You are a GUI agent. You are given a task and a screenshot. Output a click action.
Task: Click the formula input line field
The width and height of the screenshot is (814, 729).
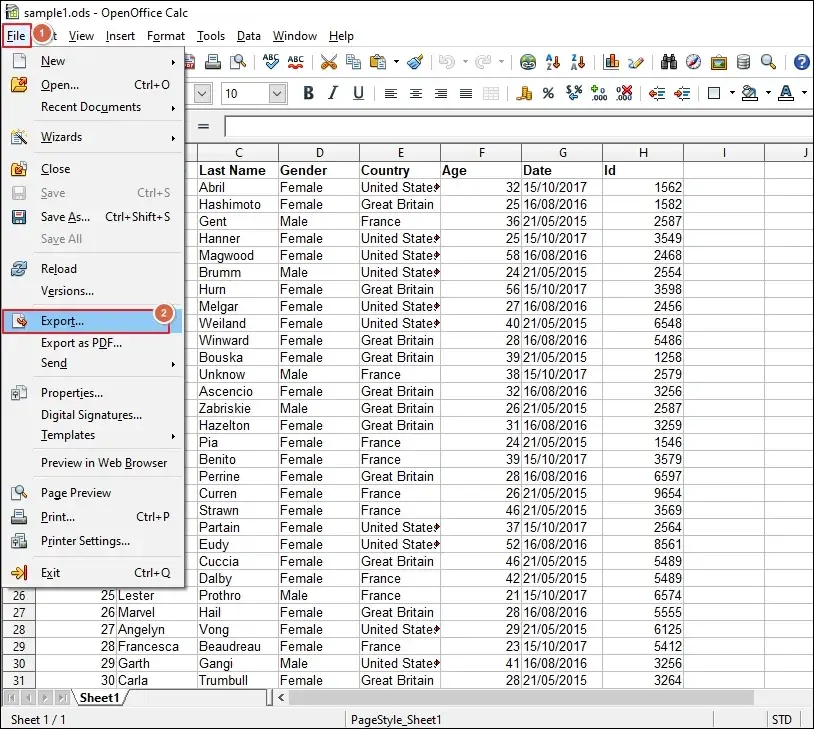(x=519, y=126)
